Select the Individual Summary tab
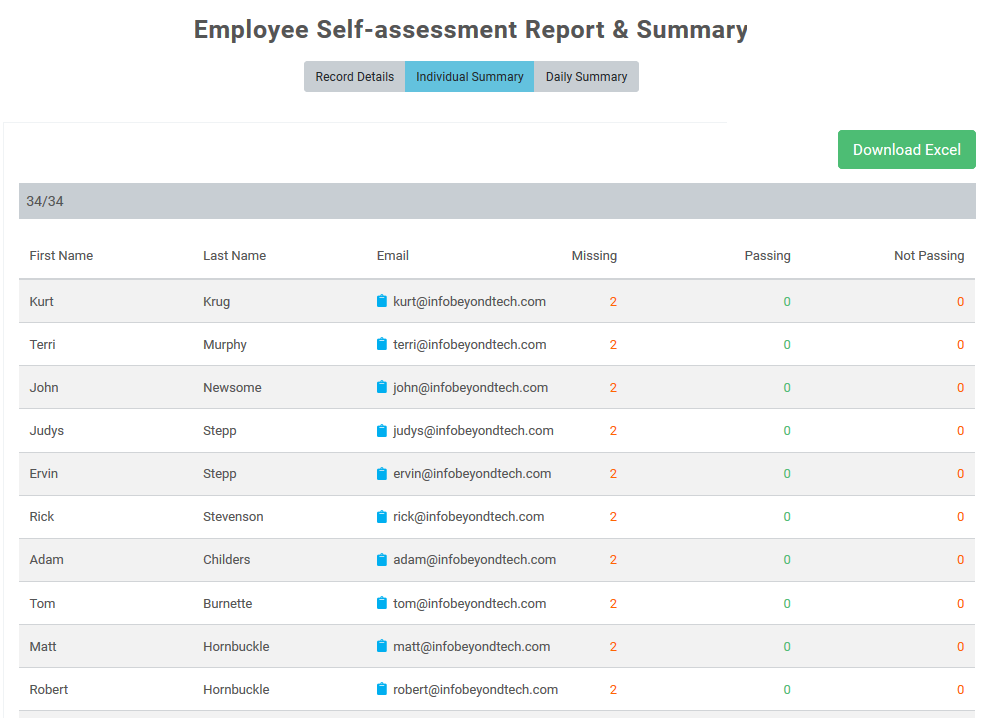This screenshot has width=990, height=718. coord(469,76)
